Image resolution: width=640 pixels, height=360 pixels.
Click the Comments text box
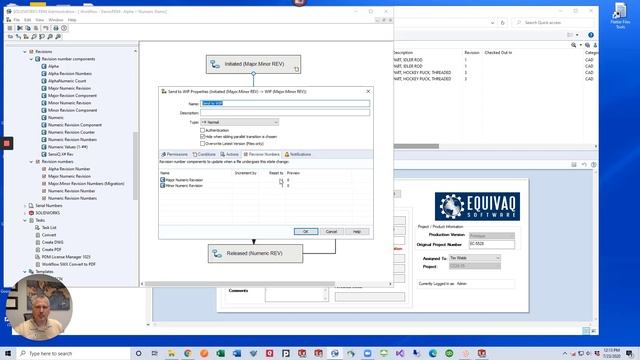(296, 294)
